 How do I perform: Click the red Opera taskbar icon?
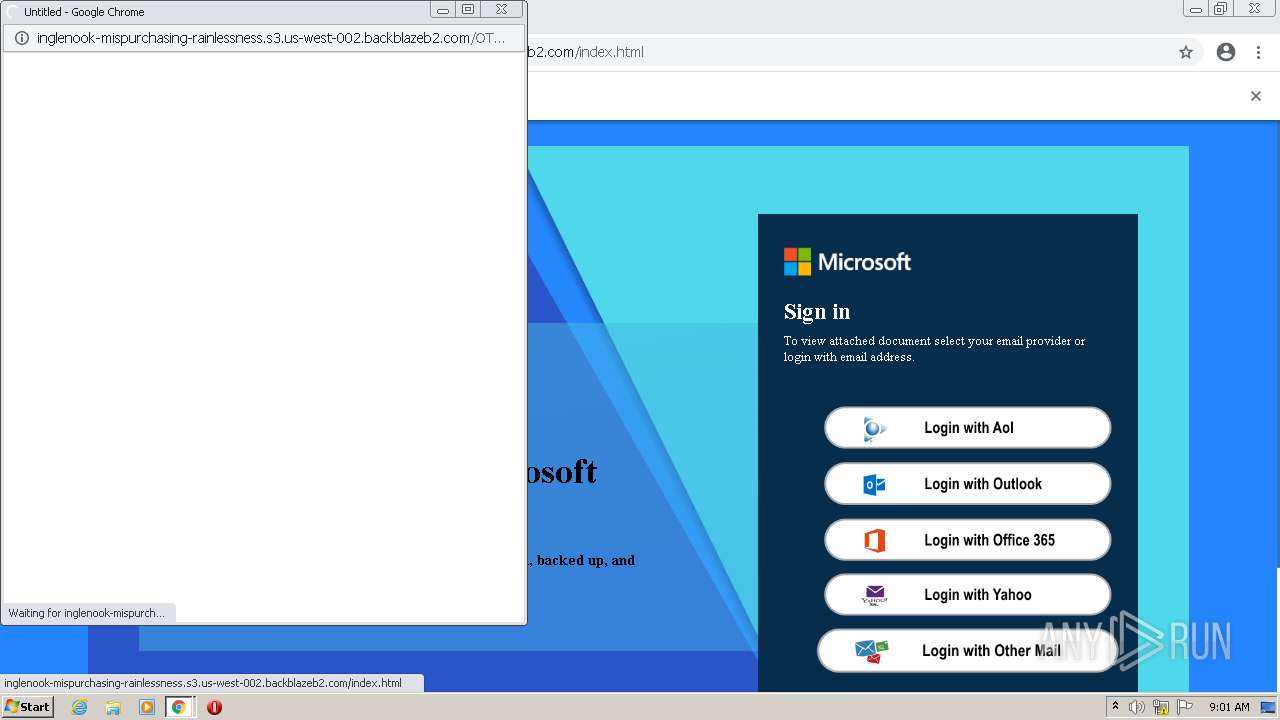214,707
